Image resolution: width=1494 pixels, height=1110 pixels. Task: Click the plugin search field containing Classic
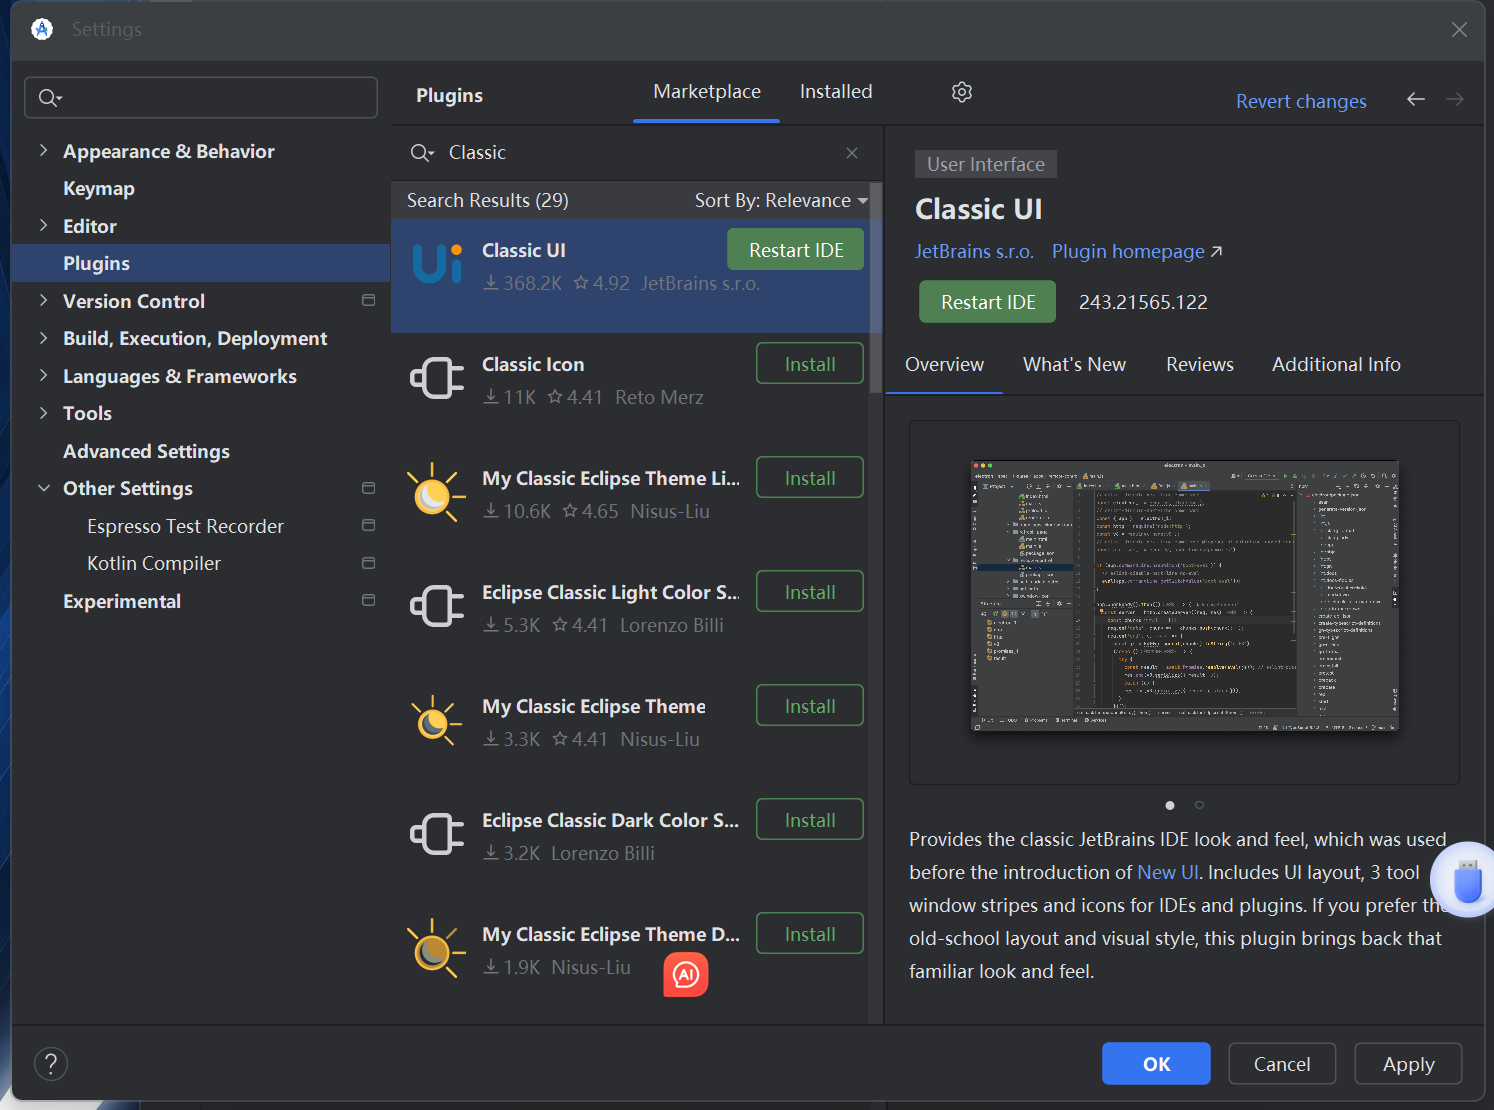tap(635, 153)
